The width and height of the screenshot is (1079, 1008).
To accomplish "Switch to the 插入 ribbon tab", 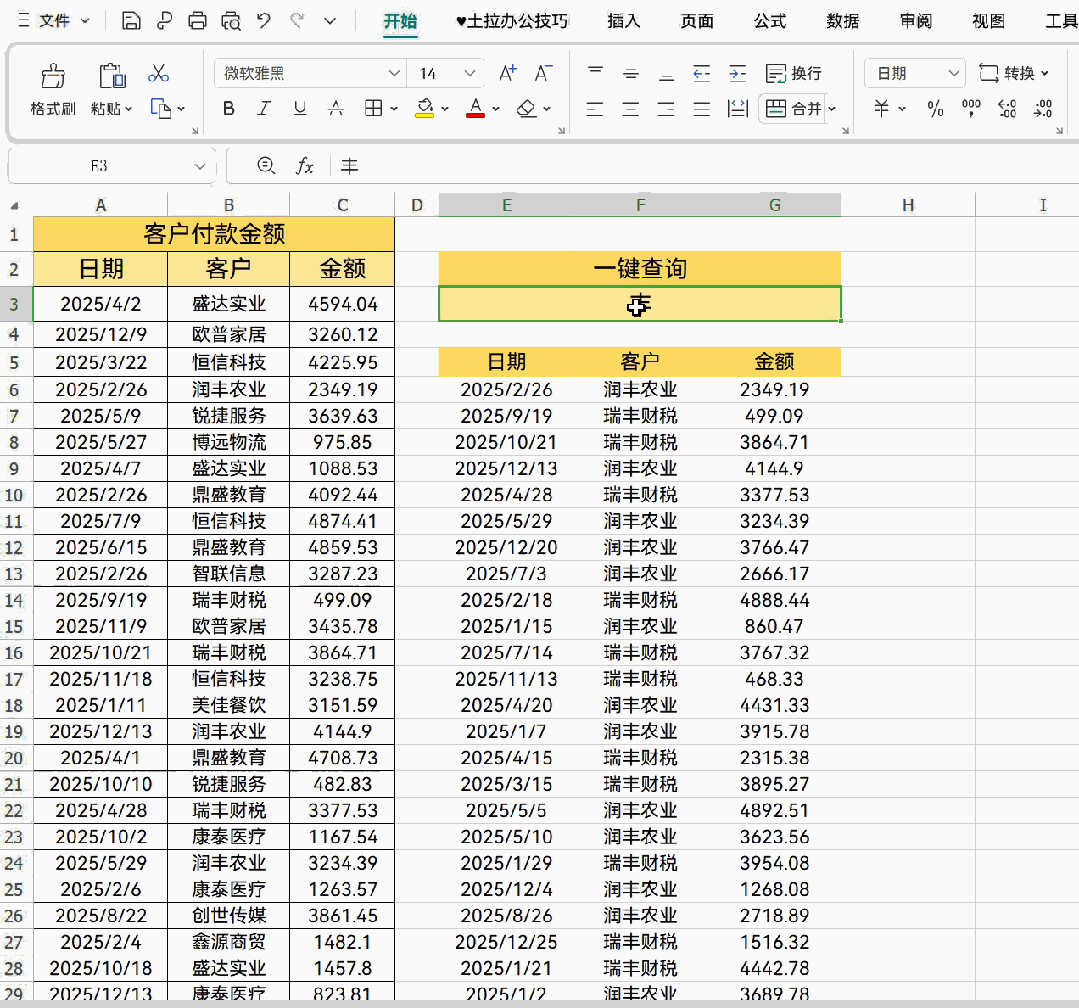I will click(x=623, y=21).
